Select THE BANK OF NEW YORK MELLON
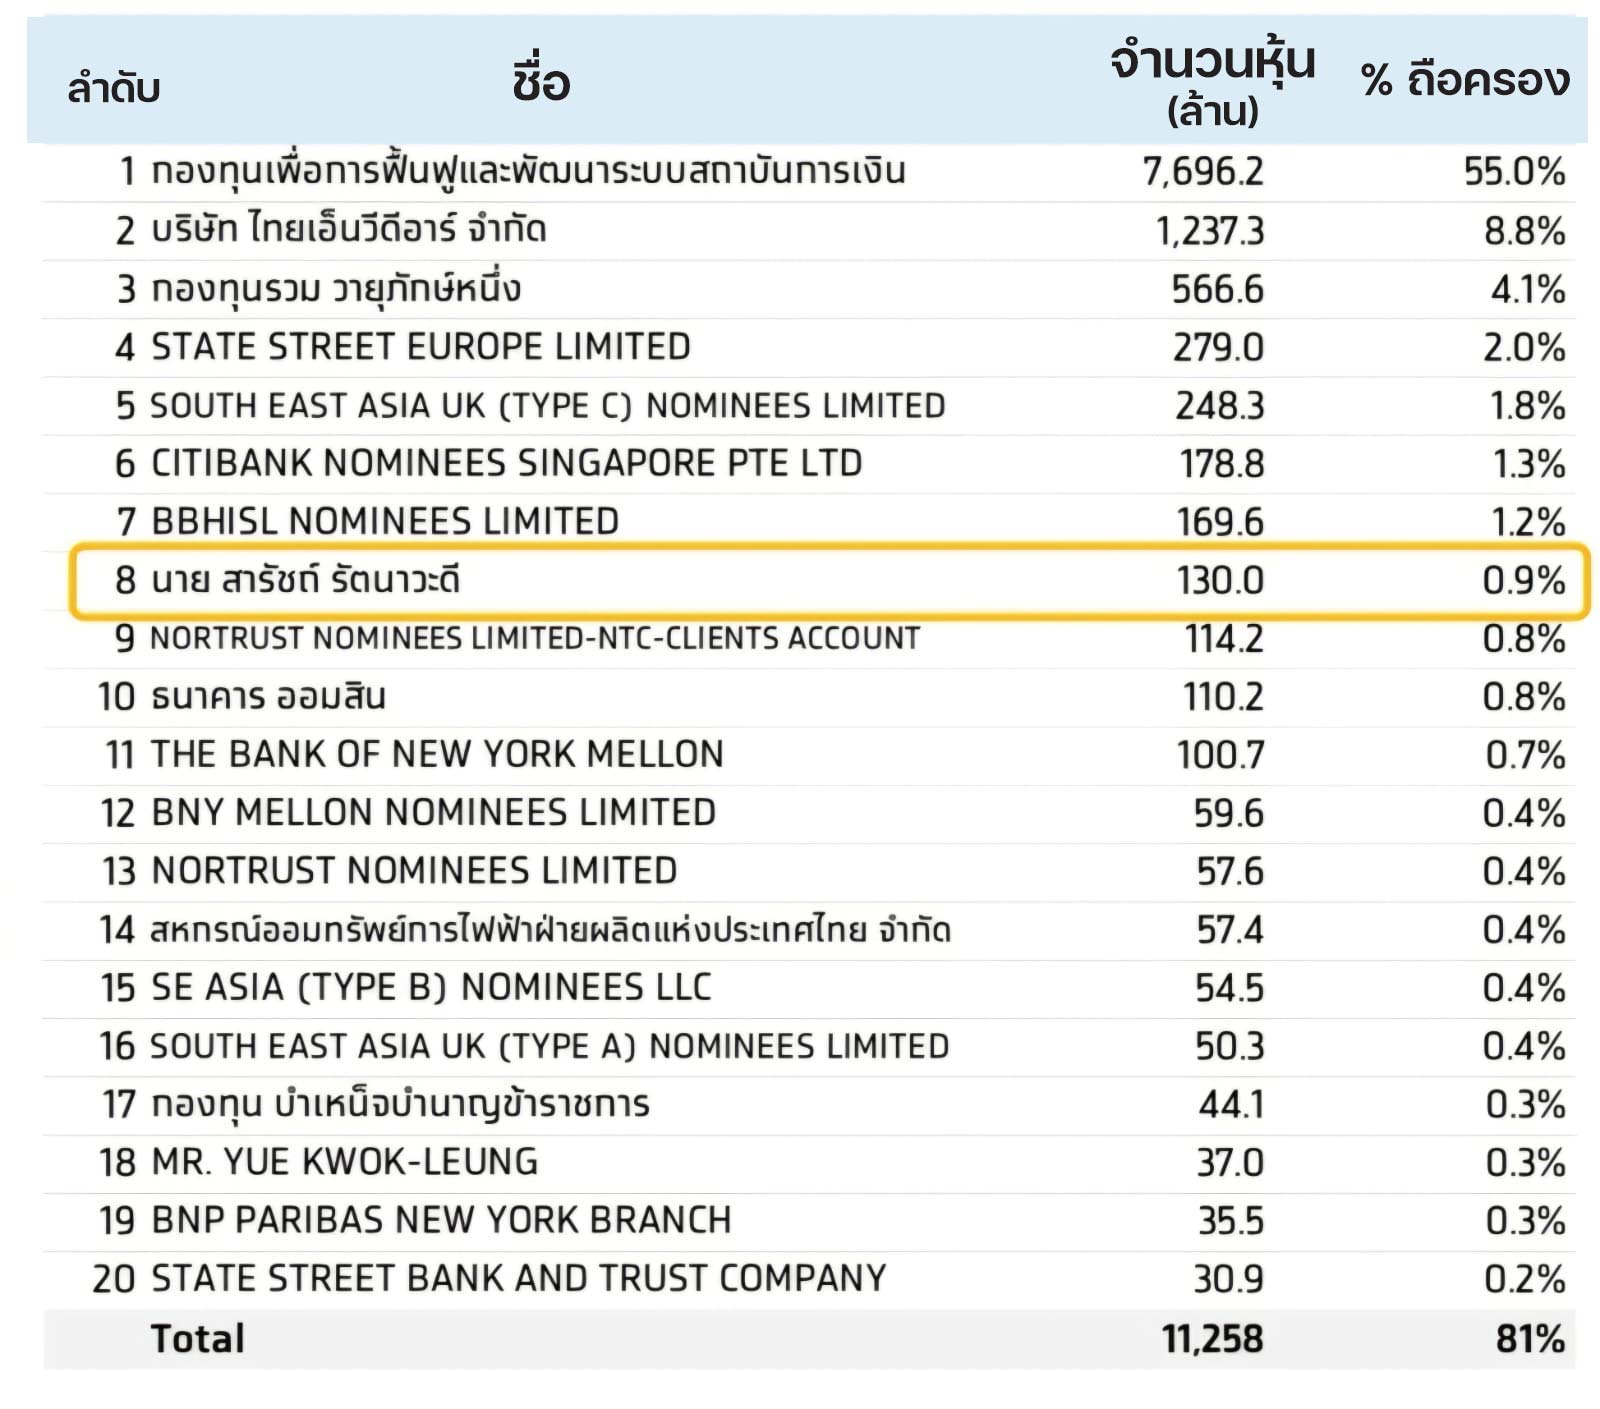 [437, 754]
